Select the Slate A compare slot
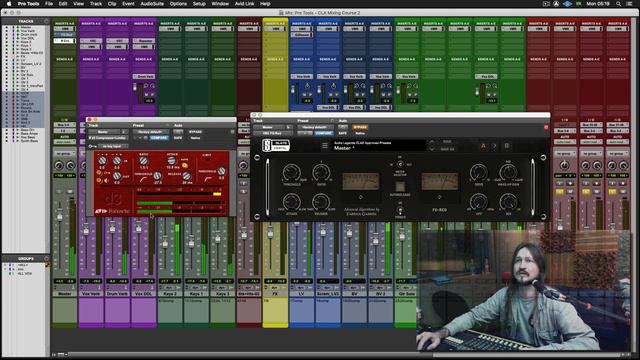Screen dimensions: 640x360 point(483,146)
